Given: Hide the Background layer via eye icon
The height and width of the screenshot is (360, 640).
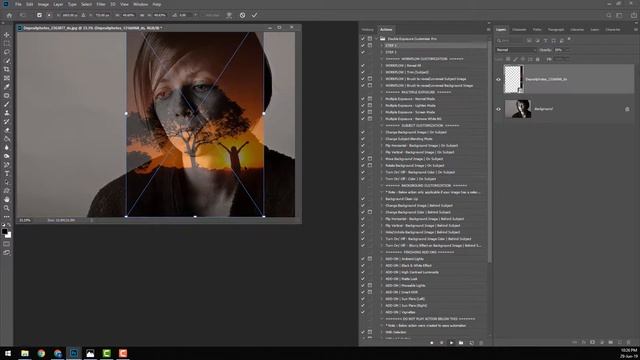Looking at the screenshot, I should coord(498,109).
